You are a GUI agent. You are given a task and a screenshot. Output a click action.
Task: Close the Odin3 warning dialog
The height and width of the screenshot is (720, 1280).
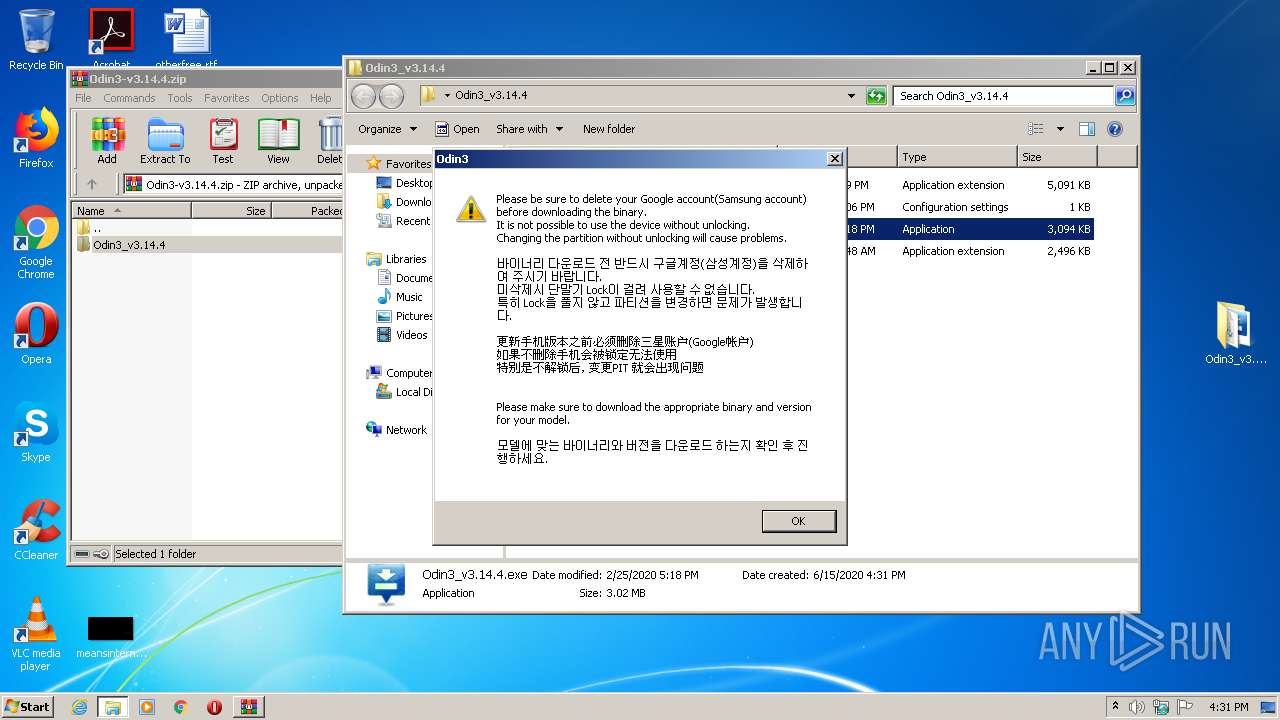coord(835,159)
